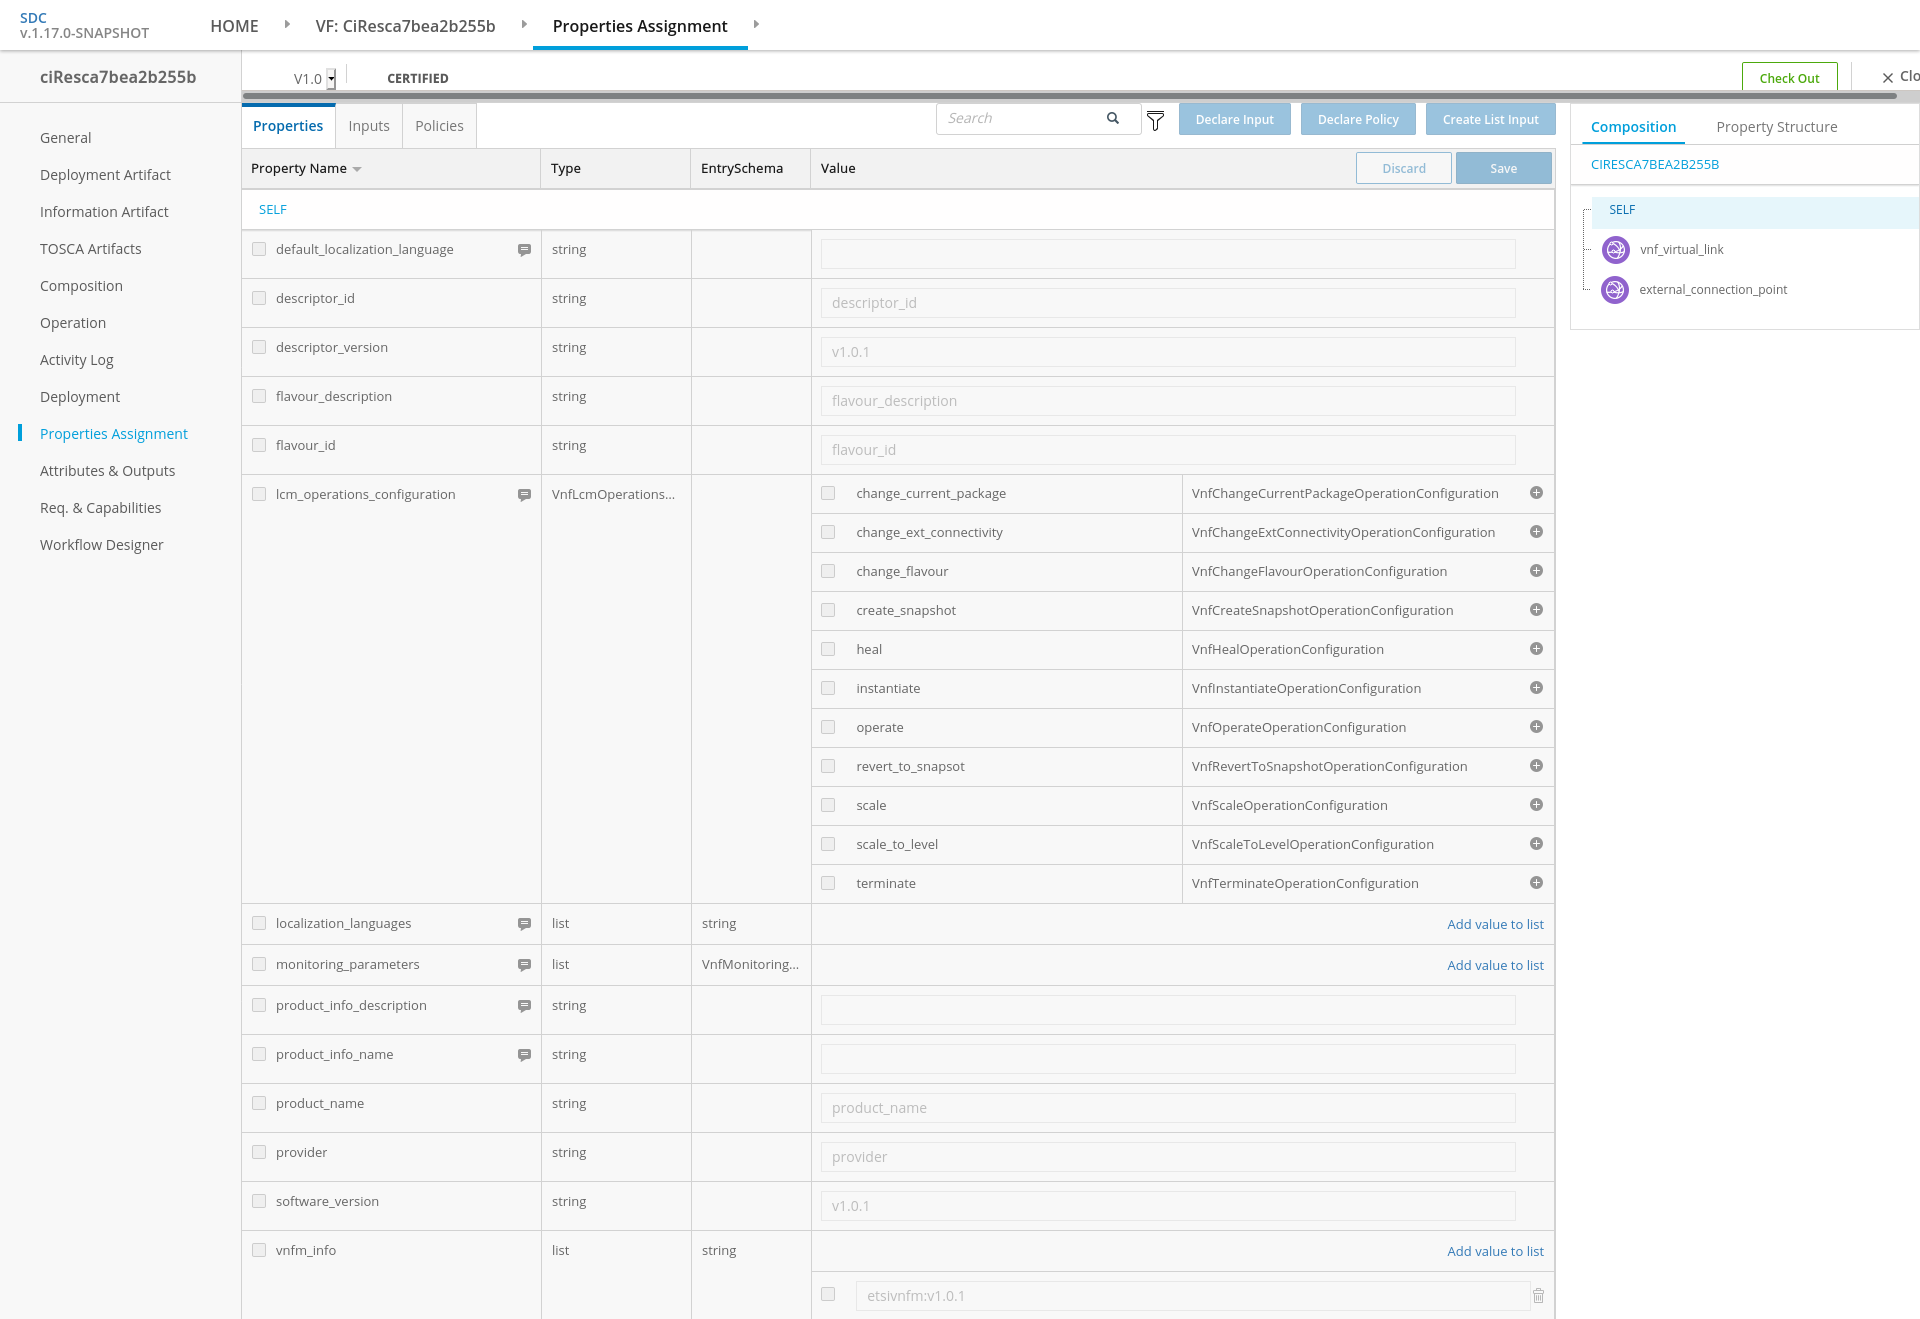Close the page with X icon

(x=1887, y=78)
